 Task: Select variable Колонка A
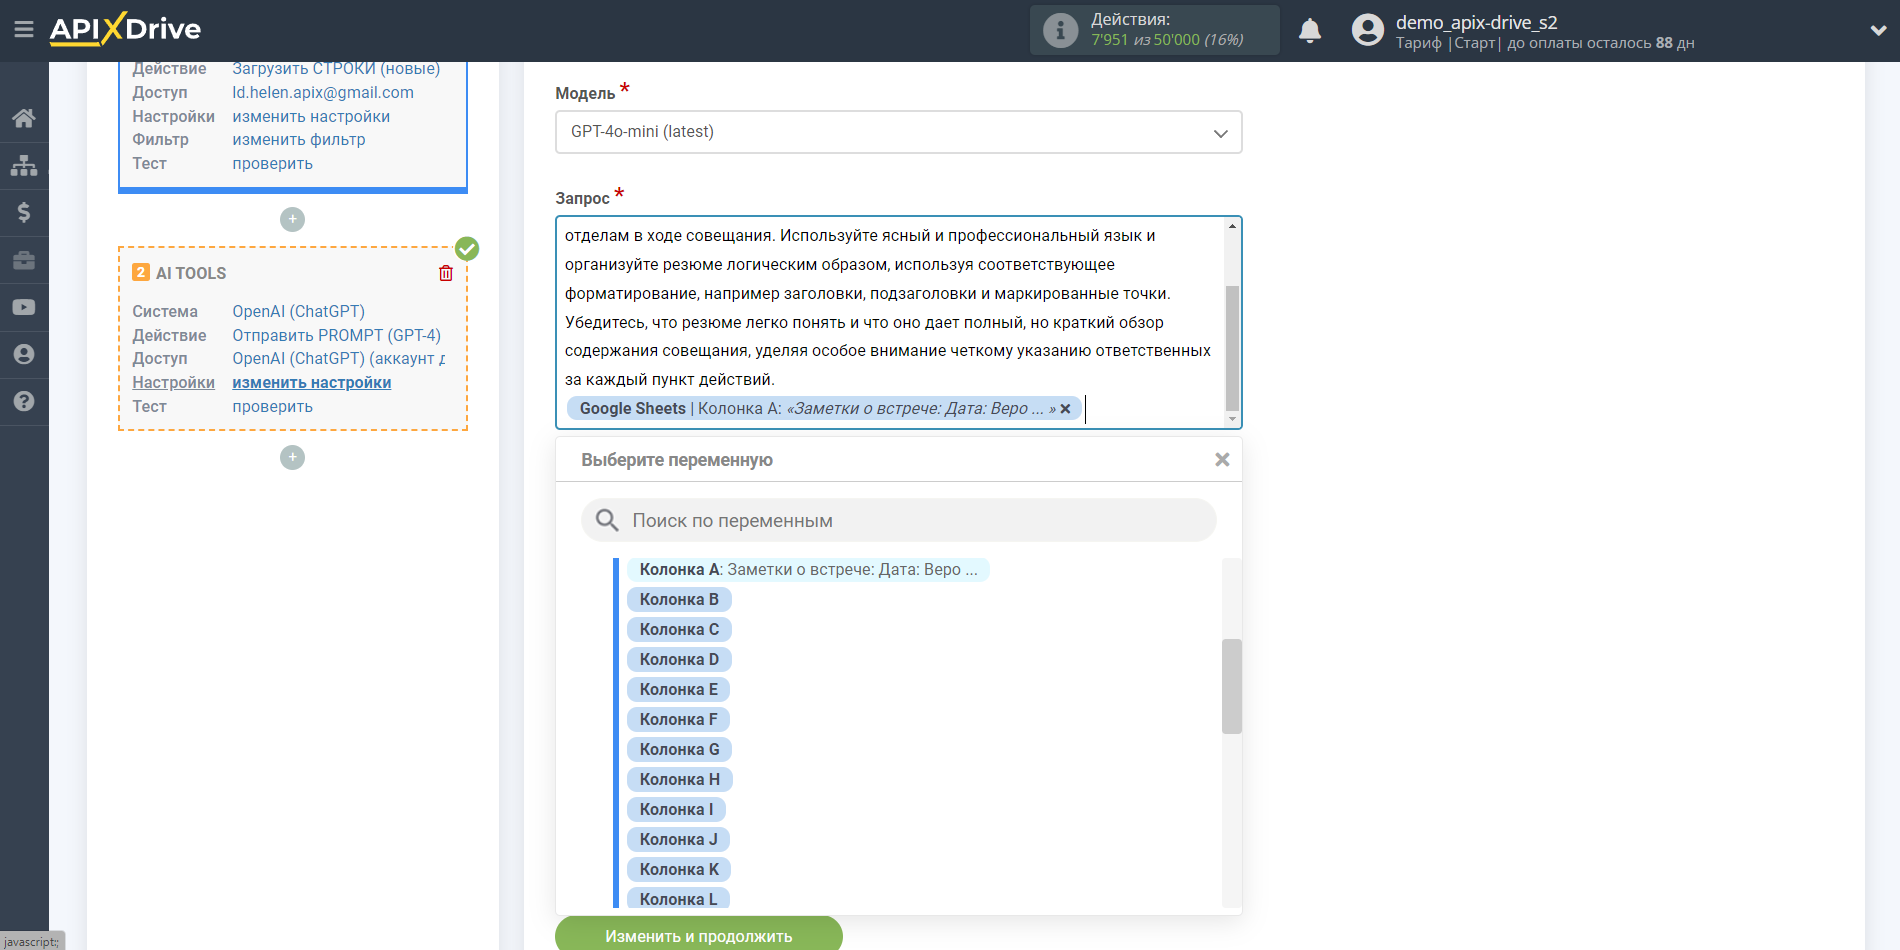tap(808, 569)
